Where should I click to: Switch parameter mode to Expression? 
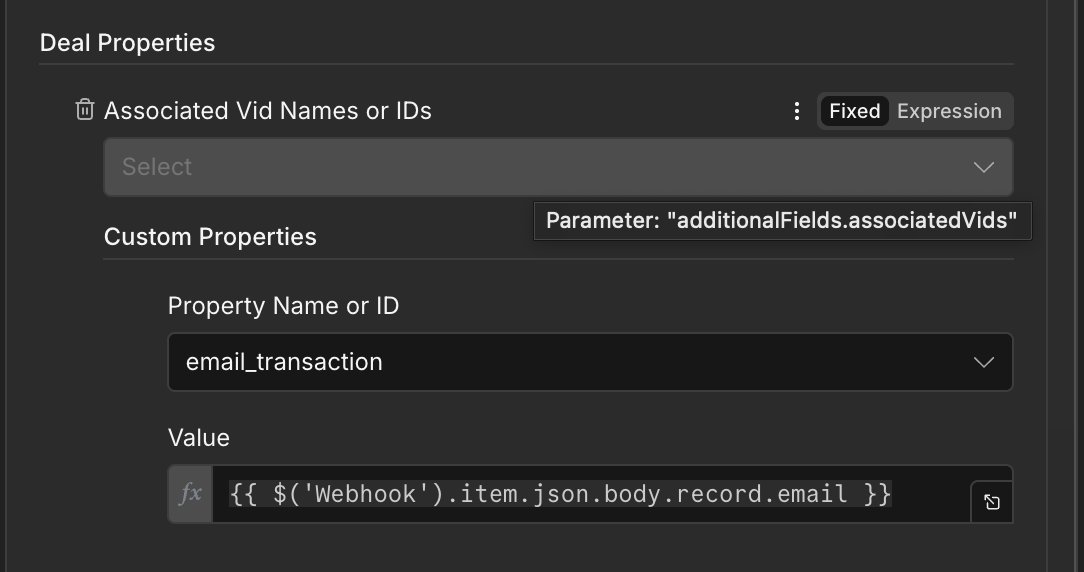point(949,111)
